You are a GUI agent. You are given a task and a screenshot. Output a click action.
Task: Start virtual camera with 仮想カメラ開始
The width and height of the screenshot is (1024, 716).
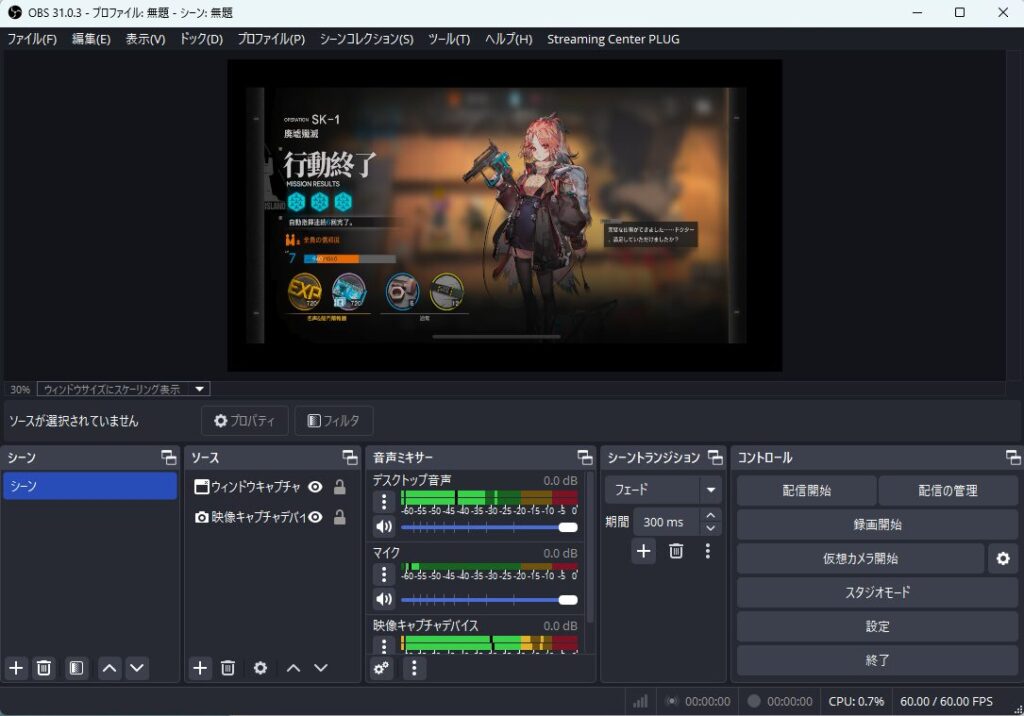pyautogui.click(x=860, y=559)
